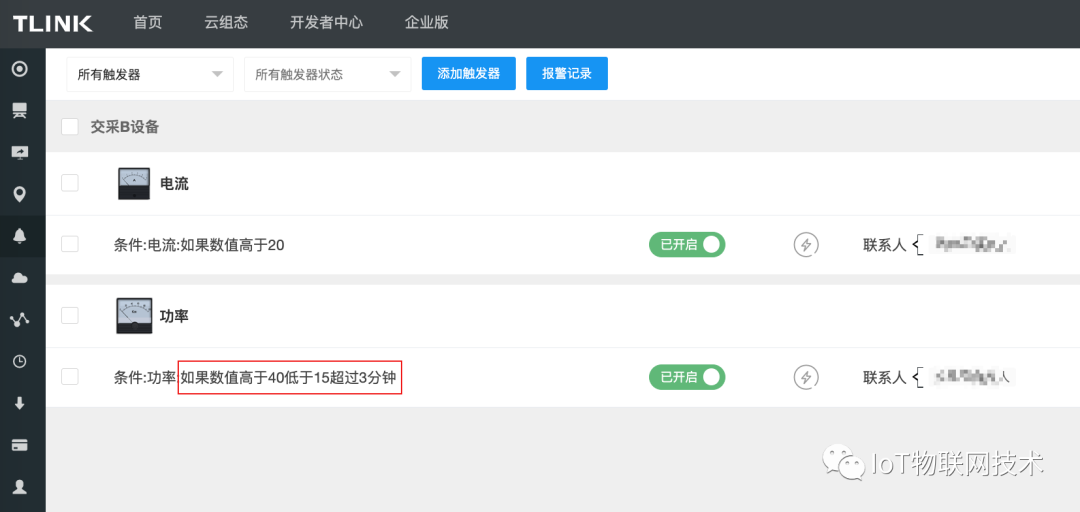Open the cloud icon in sidebar
The width and height of the screenshot is (1080, 512).
[19, 277]
